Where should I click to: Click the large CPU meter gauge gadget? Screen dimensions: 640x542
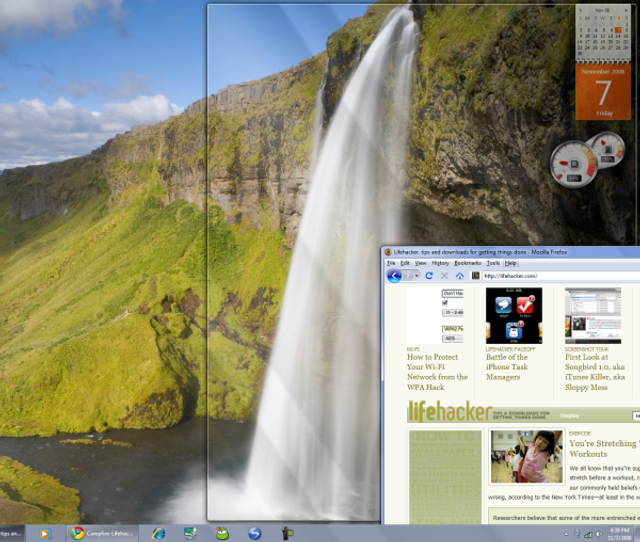573,164
